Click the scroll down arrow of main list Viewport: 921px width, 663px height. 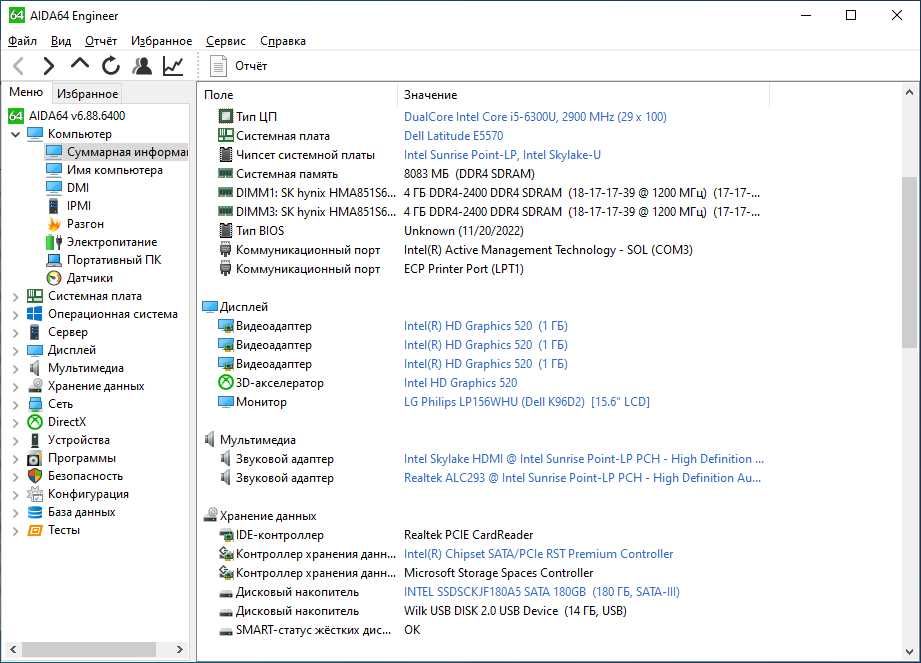[x=909, y=651]
